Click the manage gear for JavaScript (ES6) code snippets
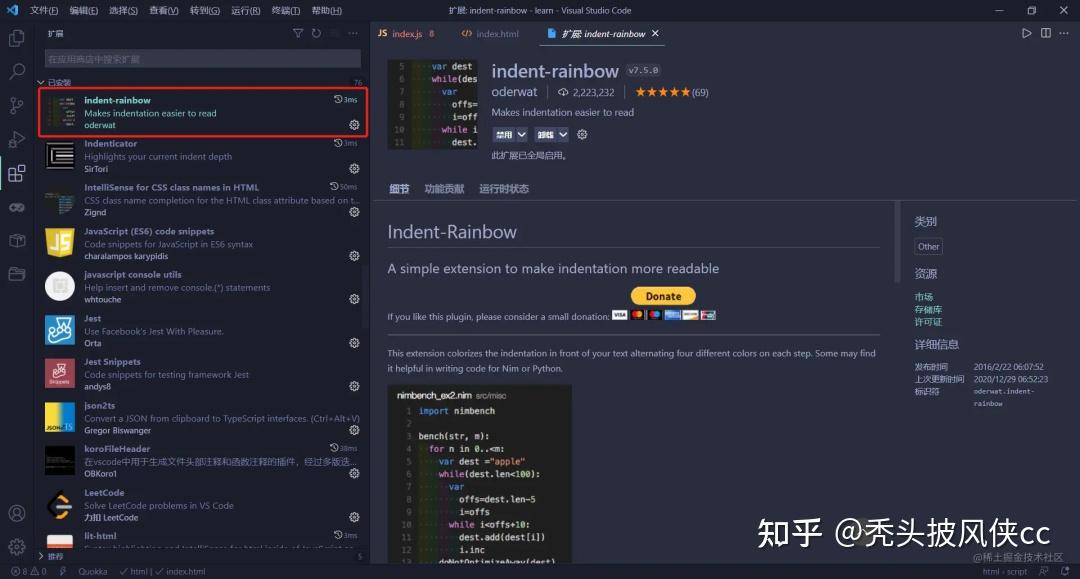This screenshot has width=1080, height=579. (x=354, y=255)
